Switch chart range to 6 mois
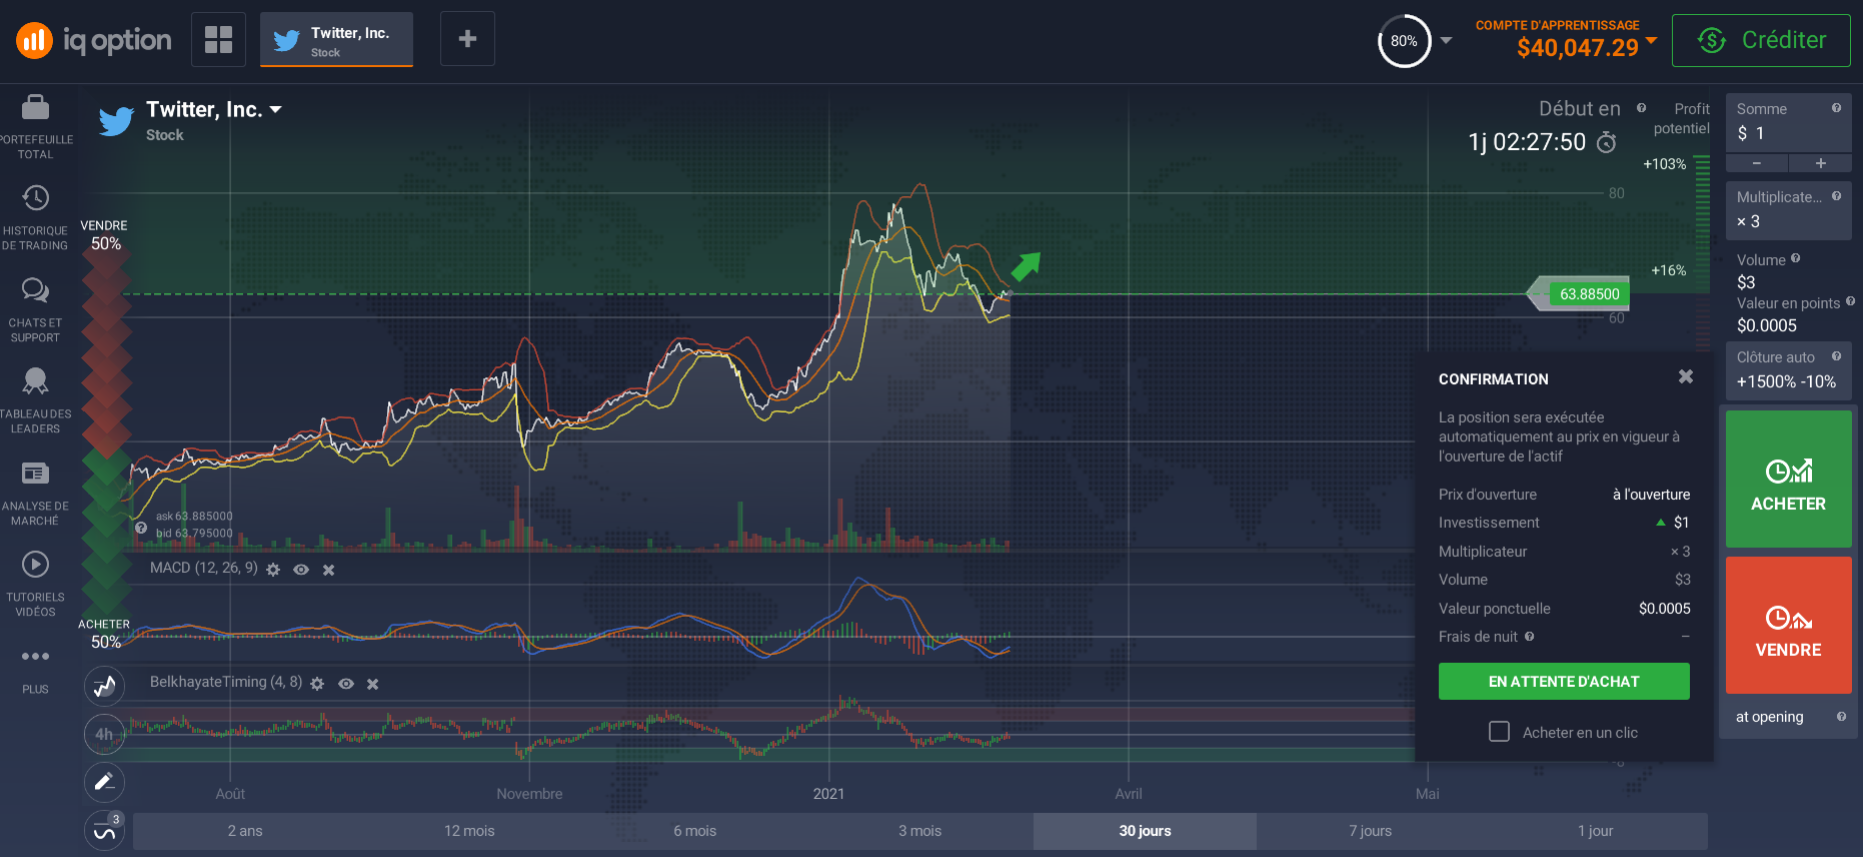The image size is (1863, 857). pos(695,831)
